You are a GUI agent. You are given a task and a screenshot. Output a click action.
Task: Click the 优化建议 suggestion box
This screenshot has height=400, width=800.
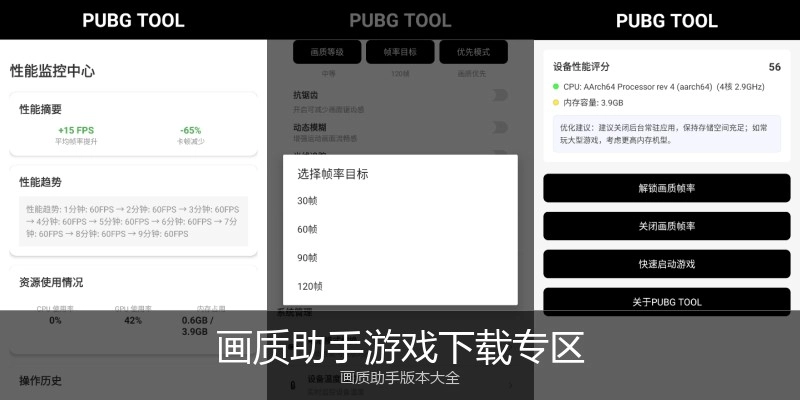[667, 134]
